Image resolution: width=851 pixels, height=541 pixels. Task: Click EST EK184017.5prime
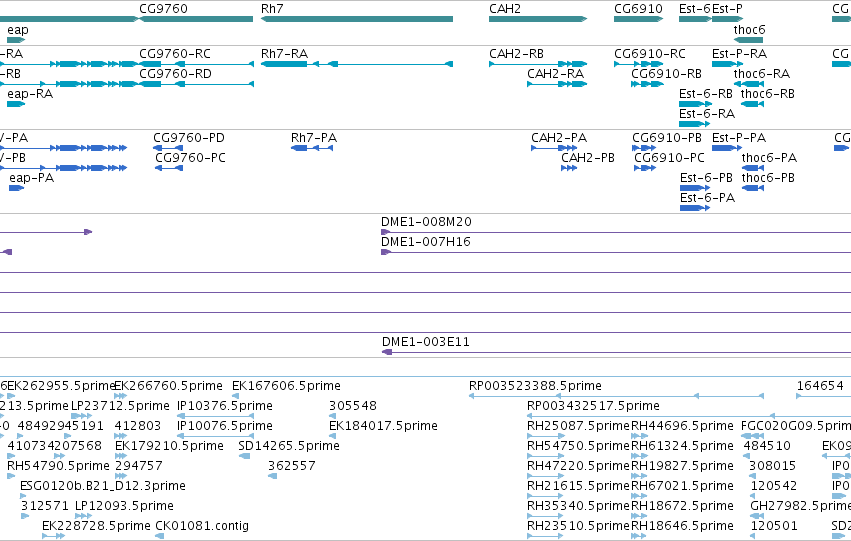[x=332, y=436]
